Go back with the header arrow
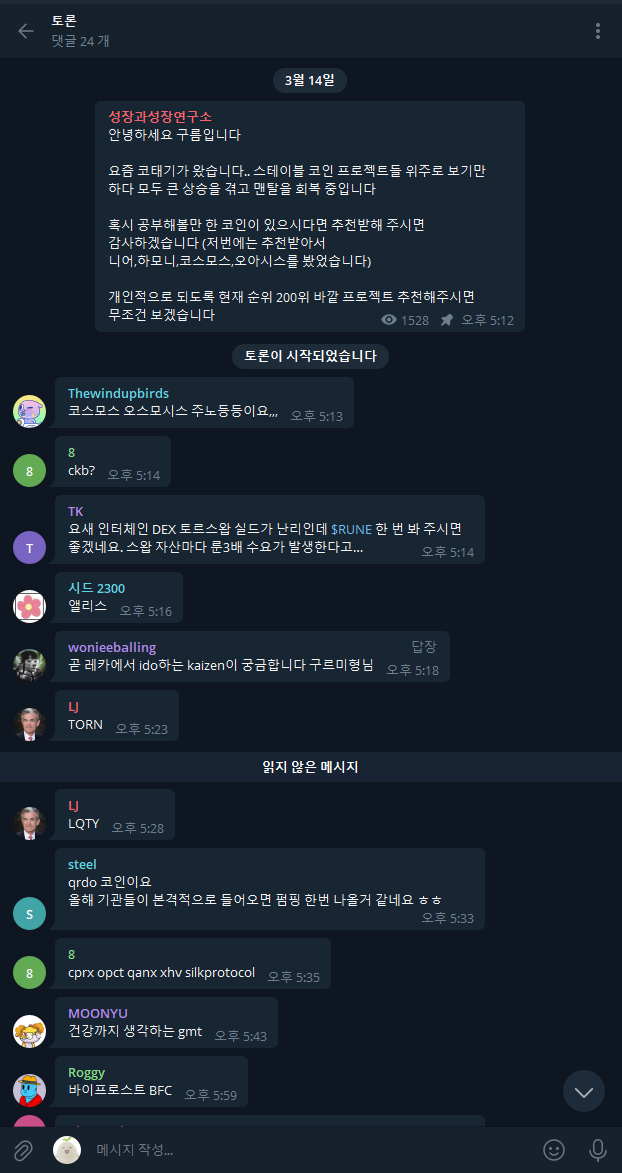The width and height of the screenshot is (622, 1173). pyautogui.click(x=26, y=31)
